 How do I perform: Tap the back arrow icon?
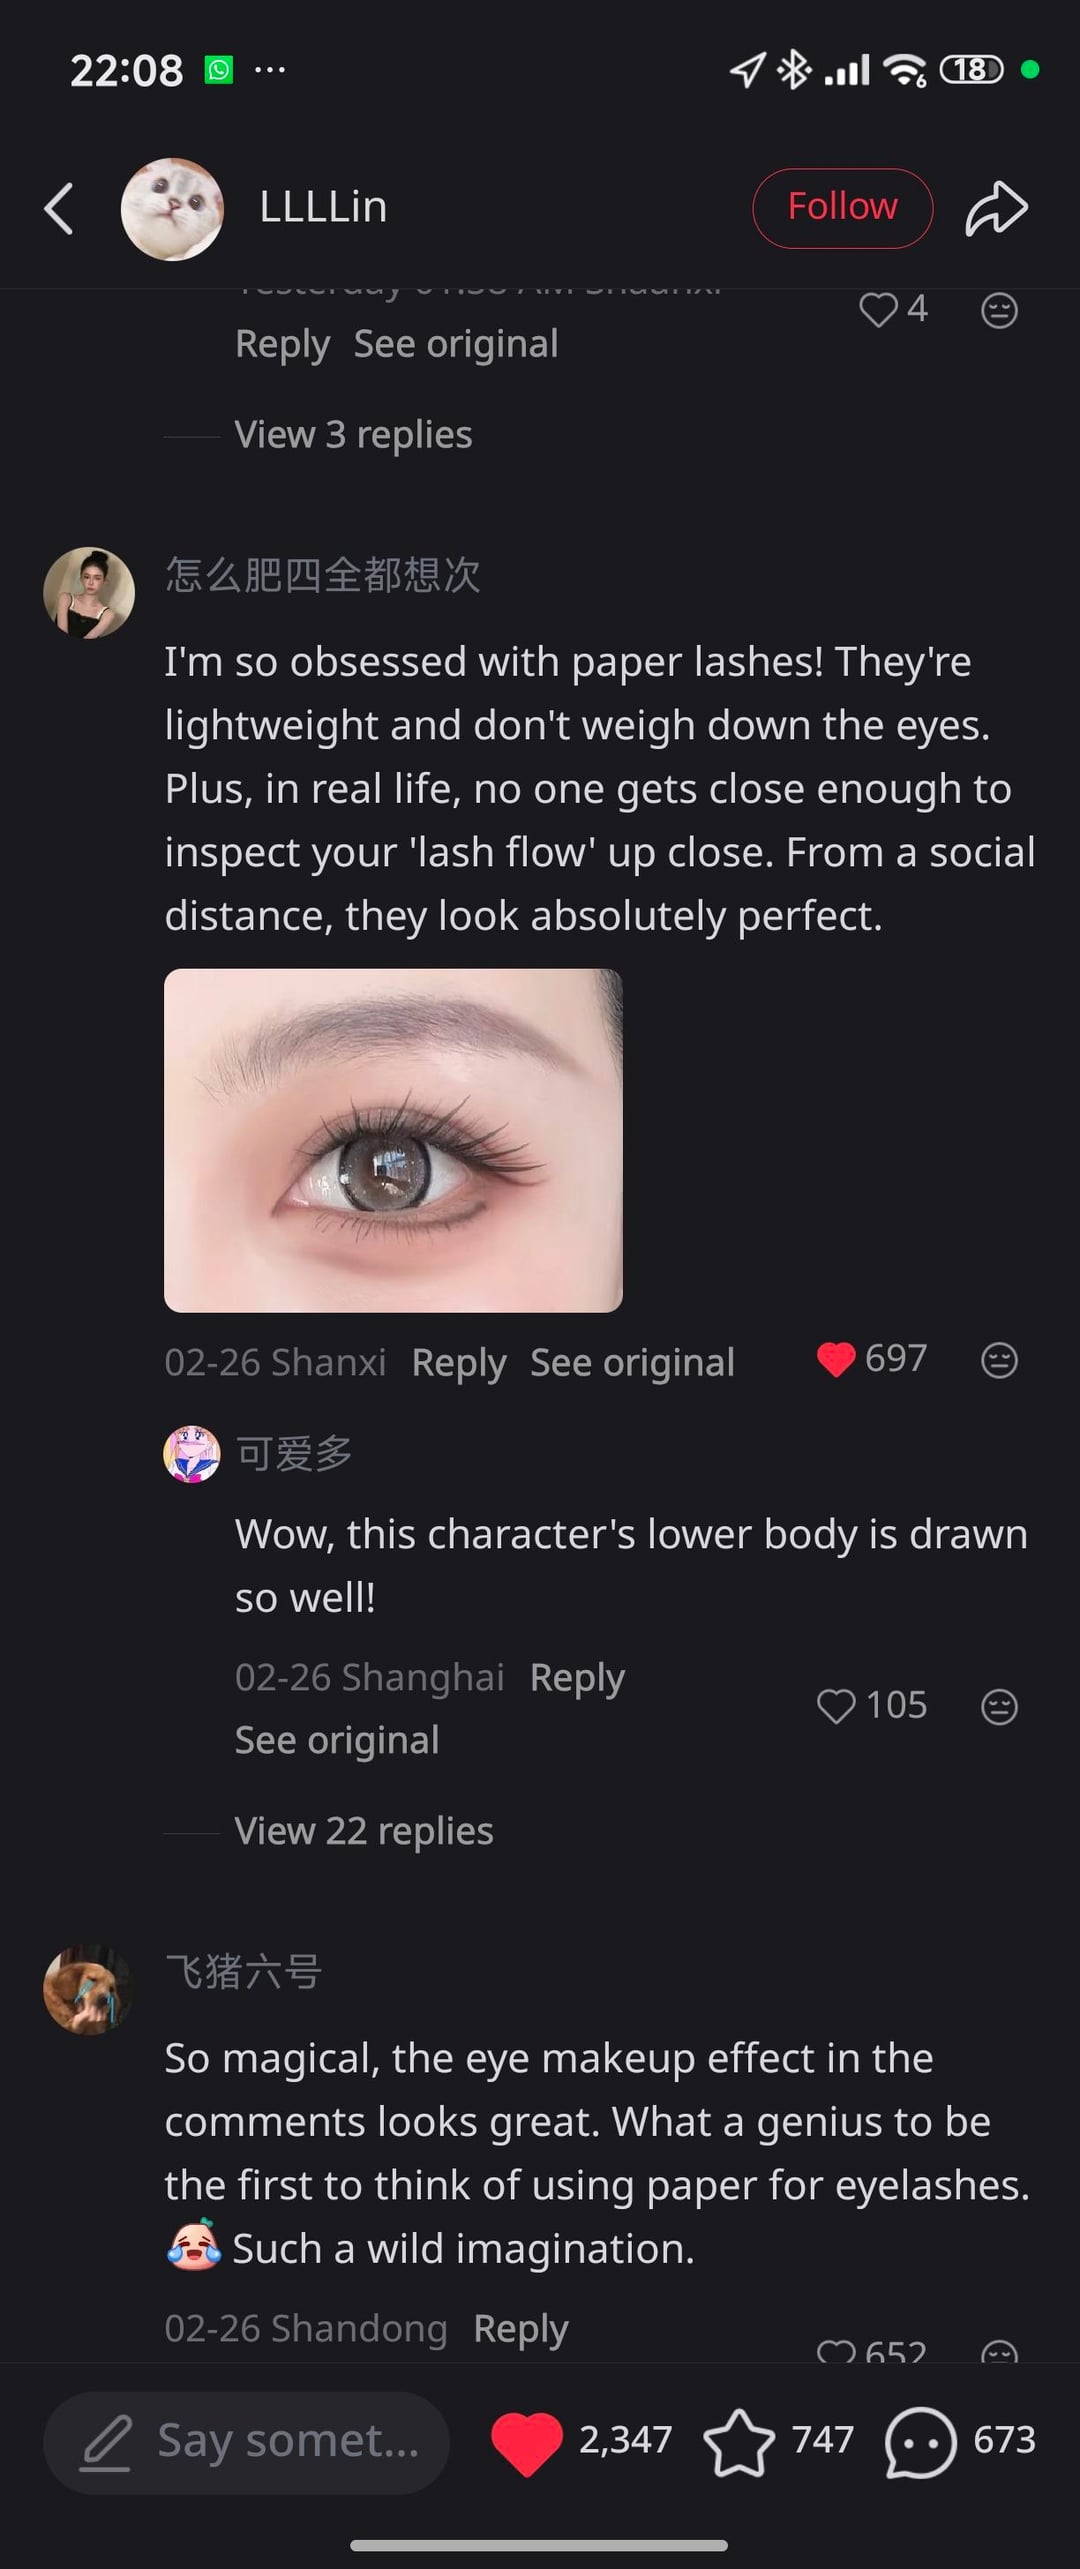pyautogui.click(x=59, y=208)
